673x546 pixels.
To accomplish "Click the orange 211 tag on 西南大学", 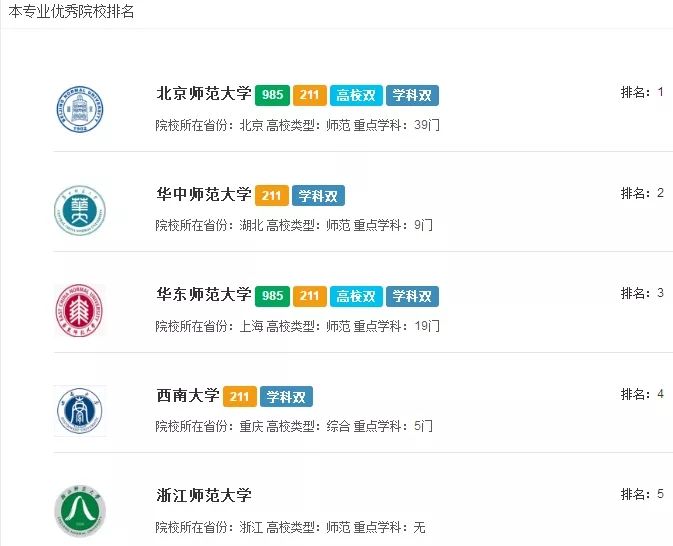I will pos(239,396).
